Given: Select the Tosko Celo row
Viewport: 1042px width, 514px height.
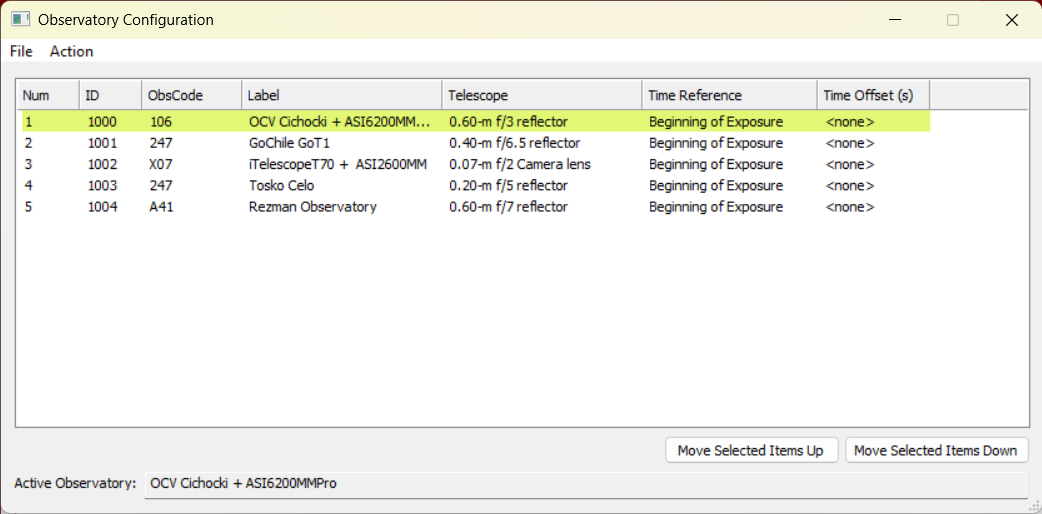Looking at the screenshot, I should [x=474, y=186].
